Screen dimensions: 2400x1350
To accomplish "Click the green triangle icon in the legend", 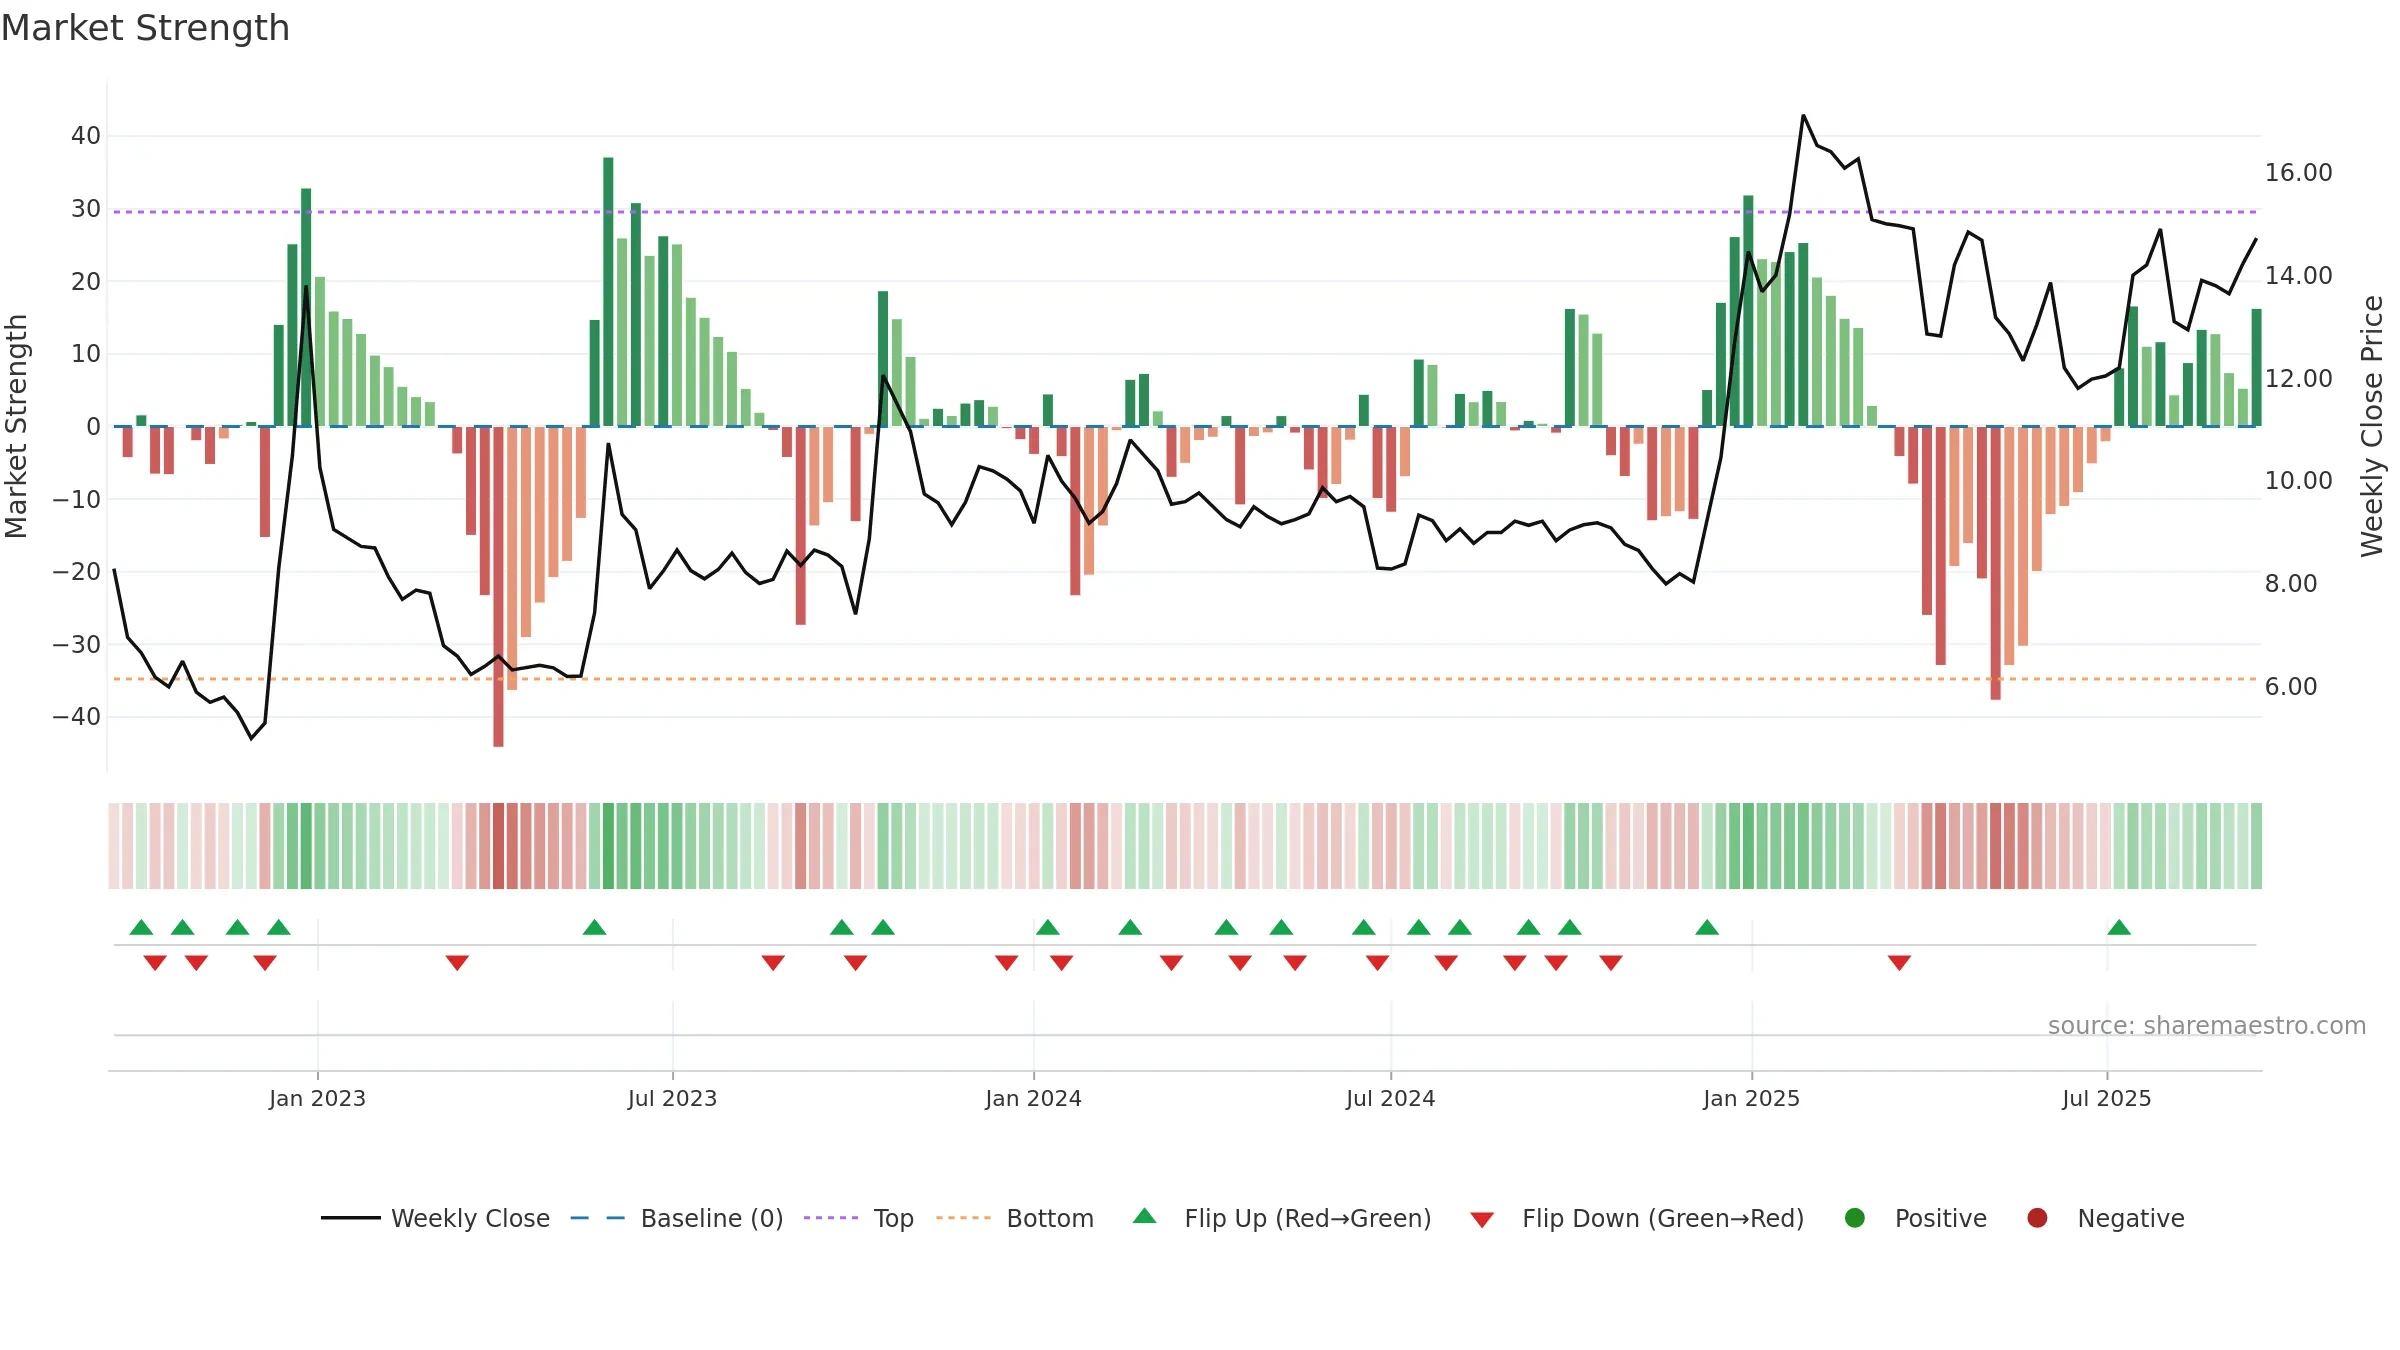I will tap(1145, 1216).
